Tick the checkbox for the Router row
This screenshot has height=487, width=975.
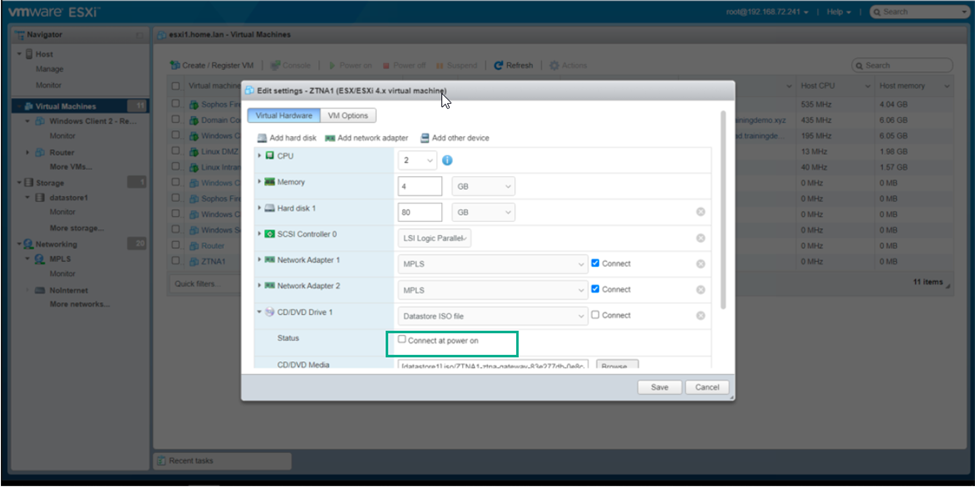click(x=176, y=246)
